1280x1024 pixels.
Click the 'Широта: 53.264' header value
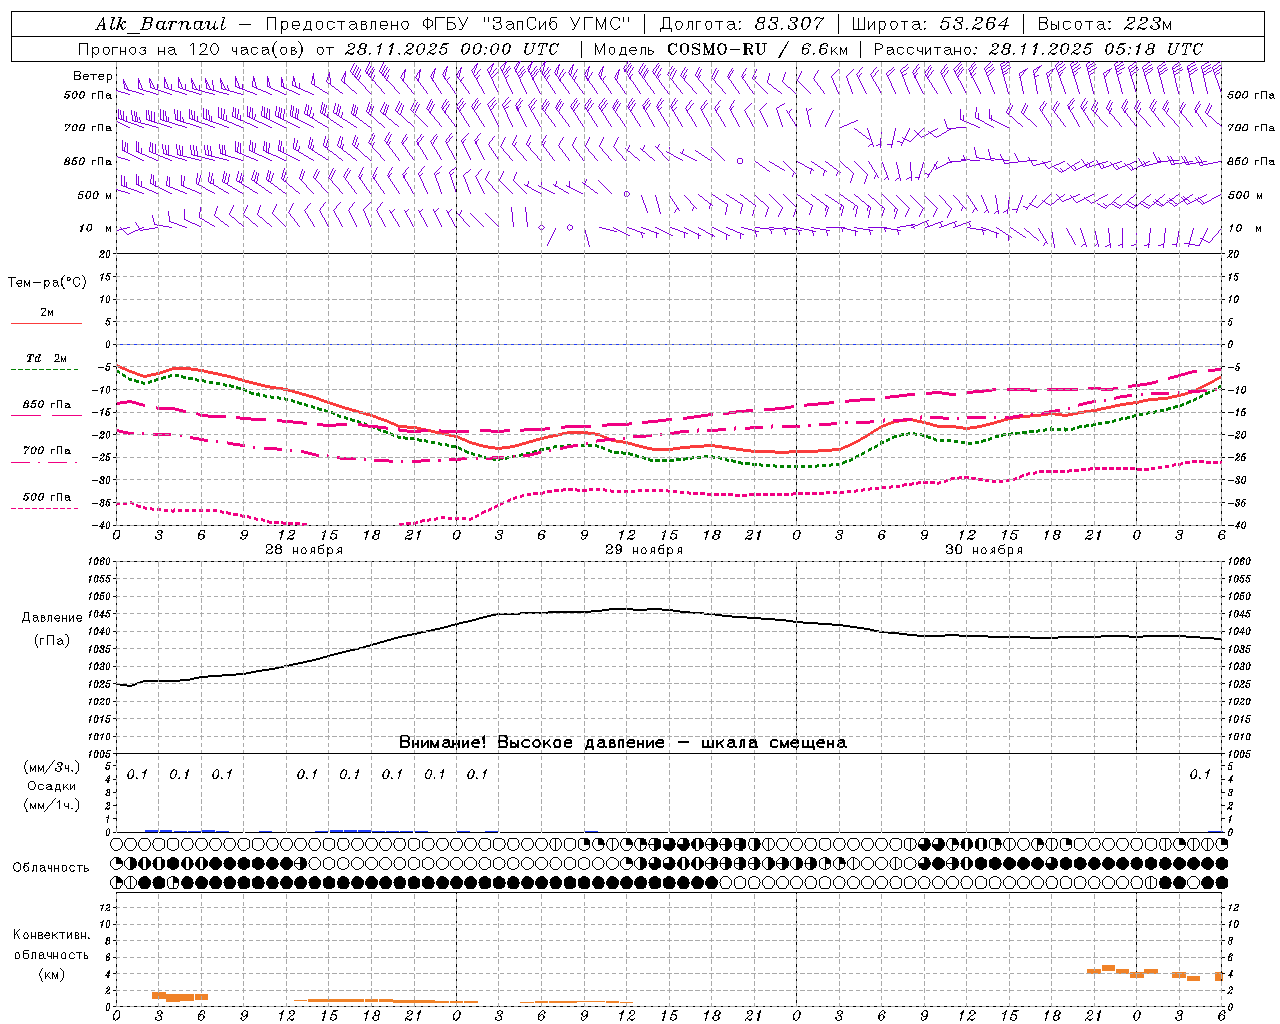[931, 24]
